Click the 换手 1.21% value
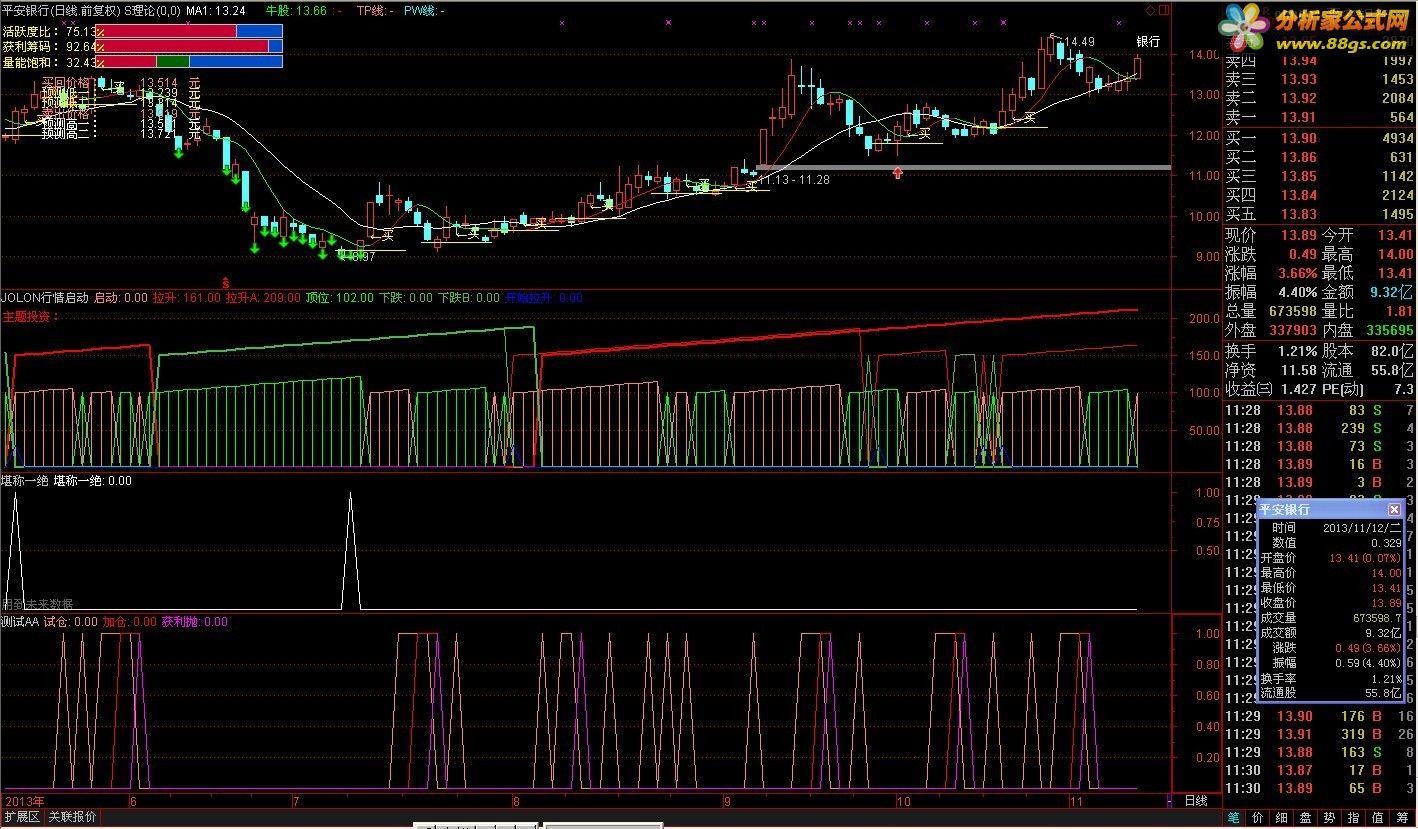Screen dimensions: 1418x829 pos(1297,352)
